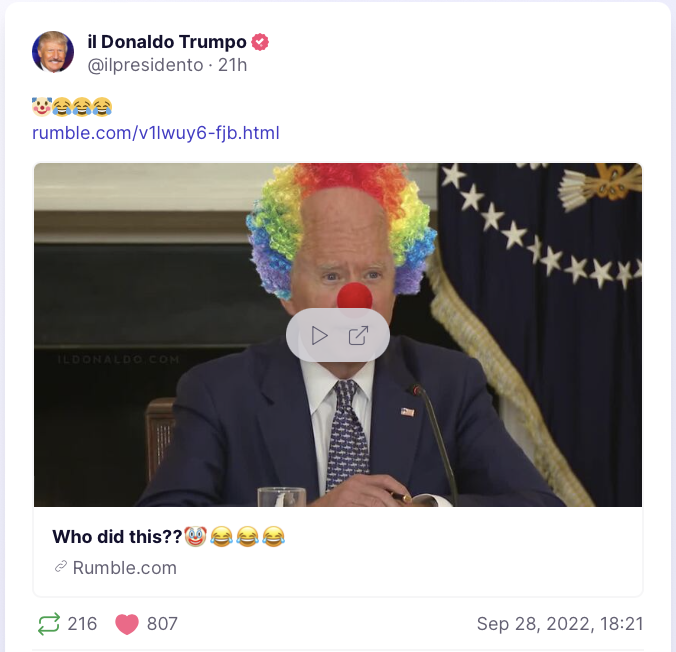Screen dimensions: 676x652
Task: Click the display name il Donaldo Trumpo
Action: point(167,42)
